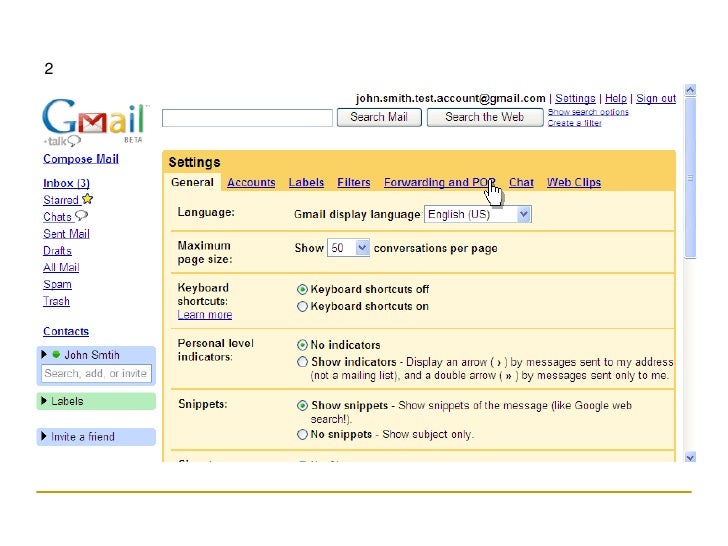728x546 pixels.
Task: Open the Labels settings tab
Action: click(x=306, y=182)
